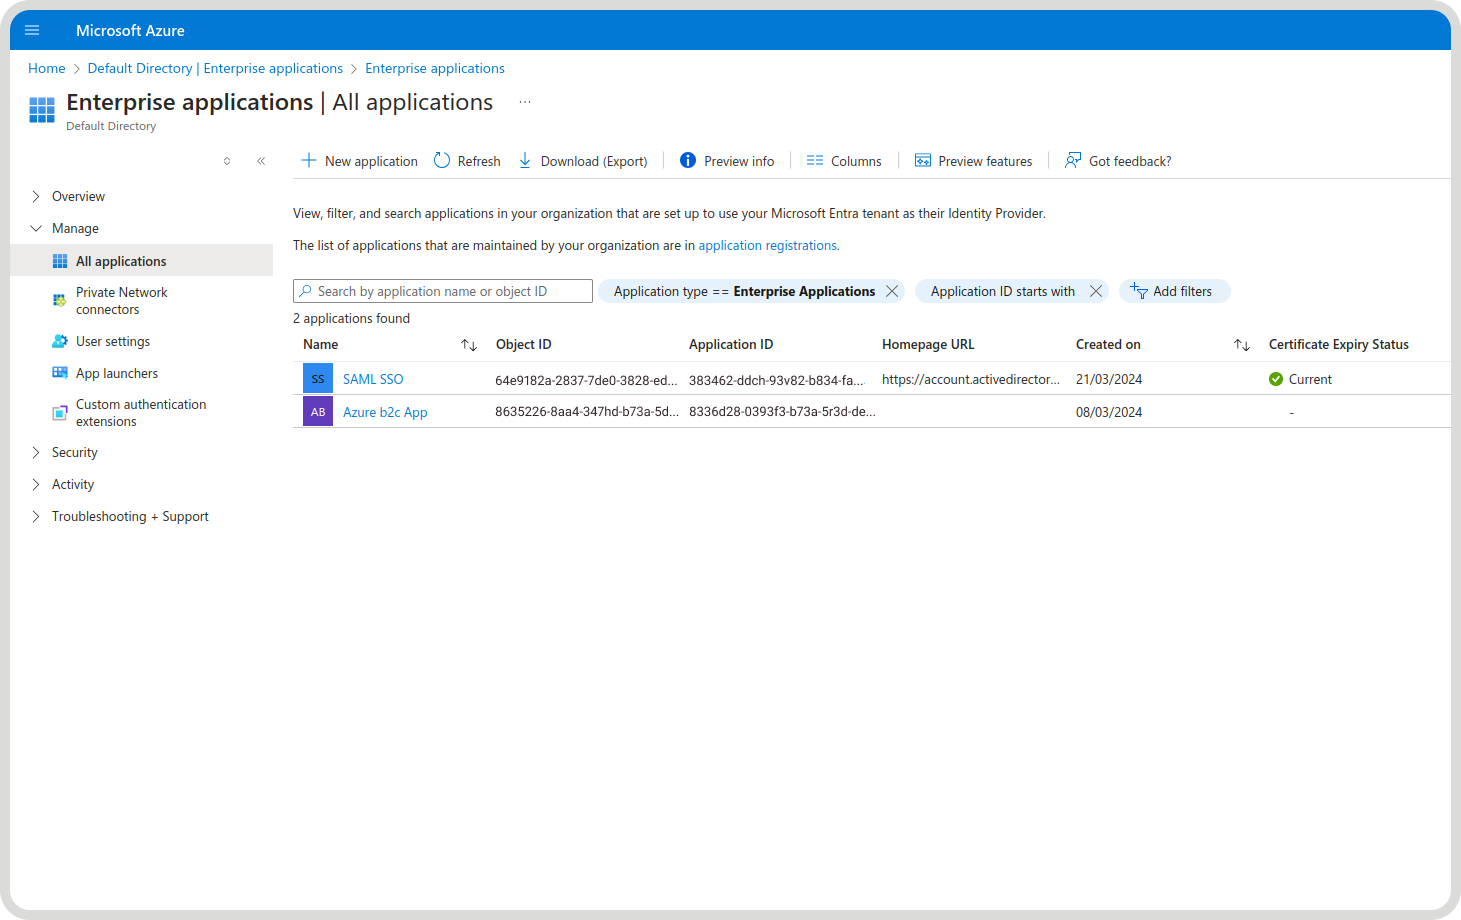Click the Download export arrow icon

click(x=525, y=160)
